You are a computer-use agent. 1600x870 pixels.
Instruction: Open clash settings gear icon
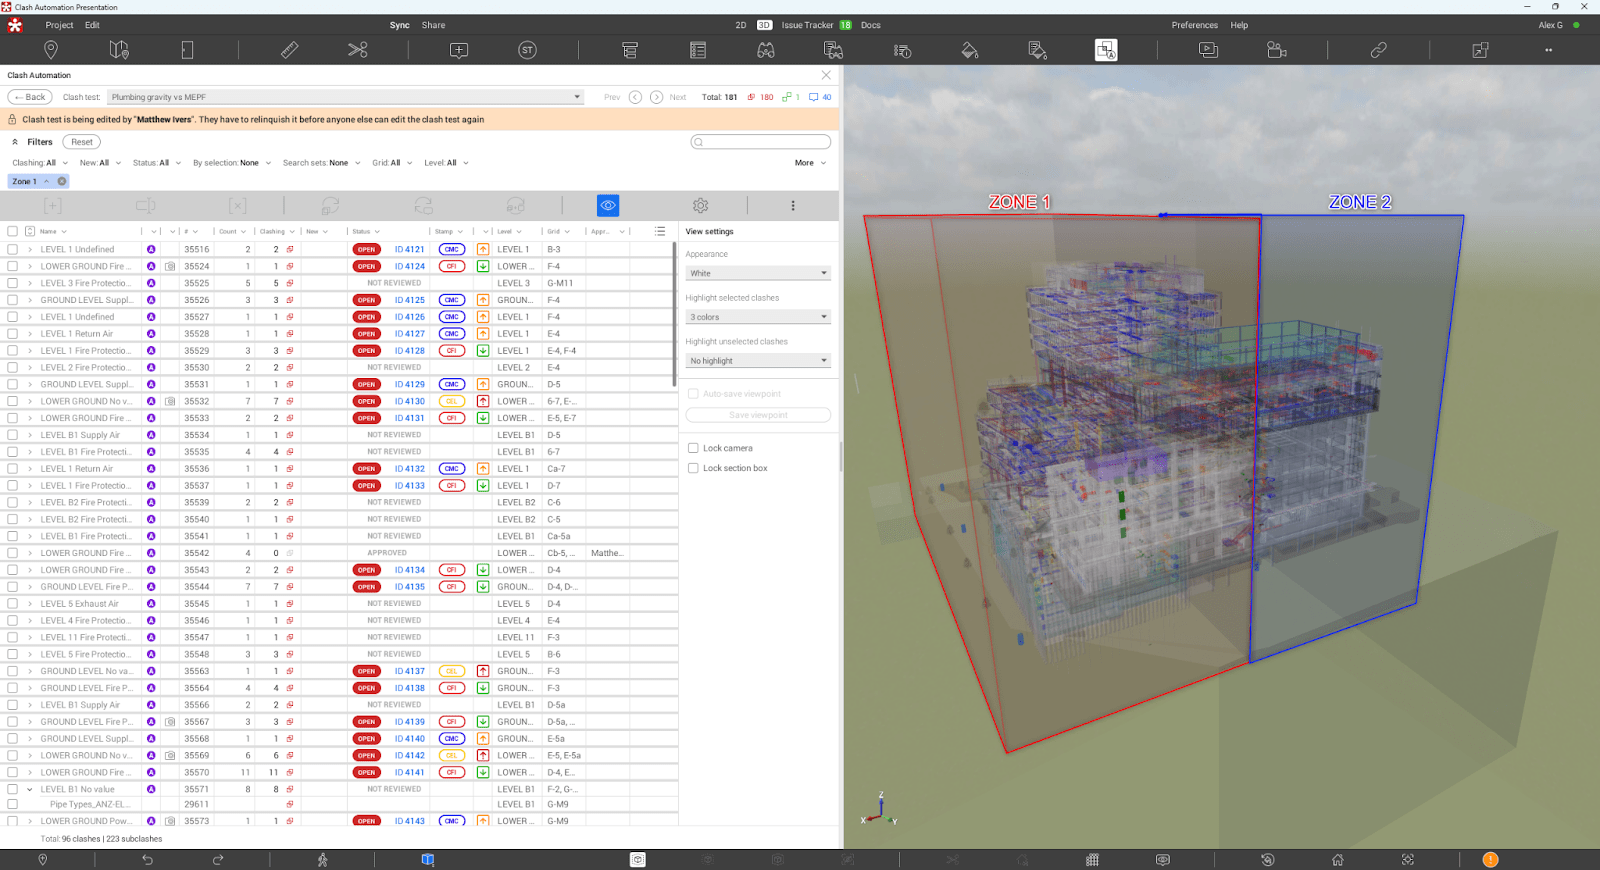click(700, 205)
